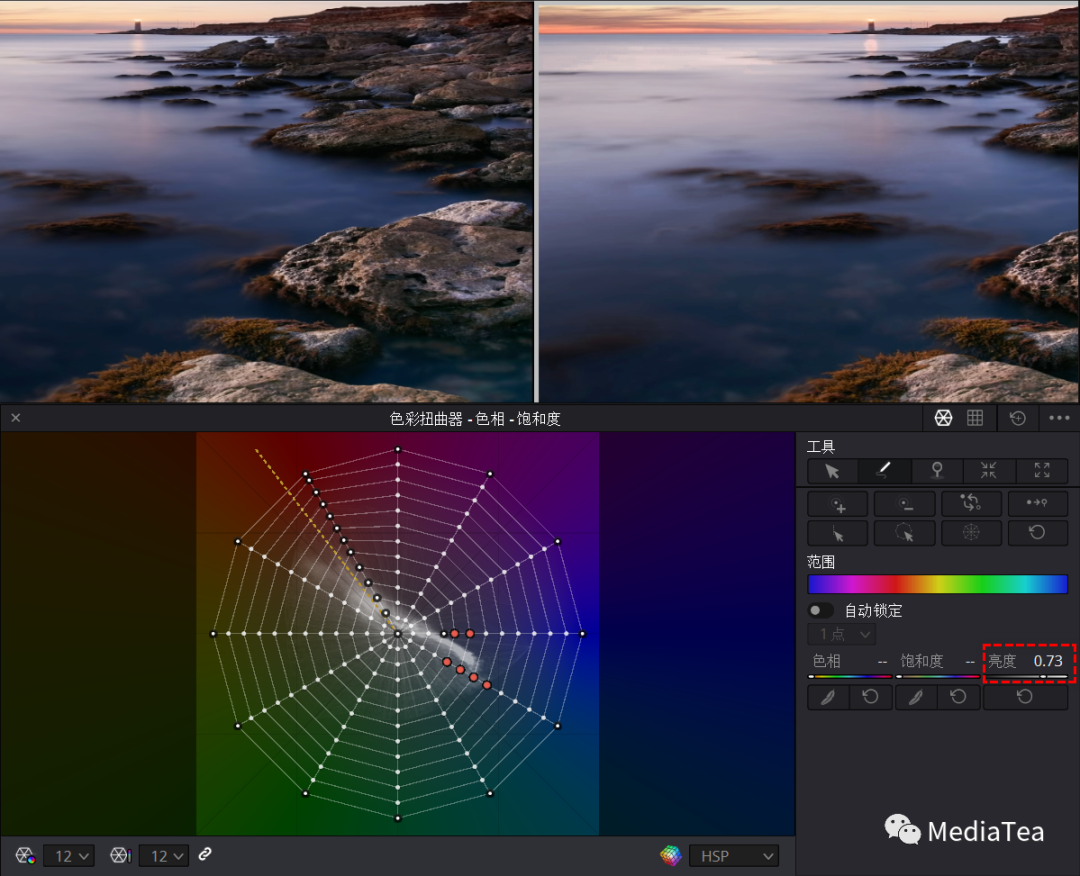Click the center point of the warper web
Image resolution: width=1080 pixels, height=876 pixels.
tap(397, 634)
